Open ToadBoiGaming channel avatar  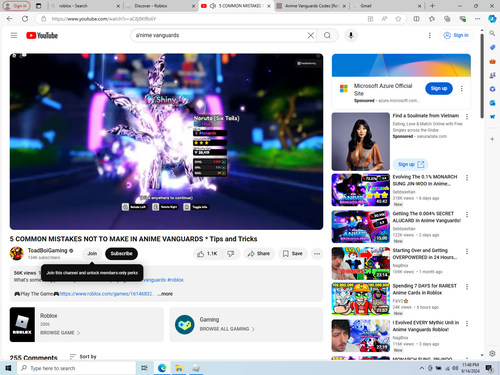[x=17, y=253]
